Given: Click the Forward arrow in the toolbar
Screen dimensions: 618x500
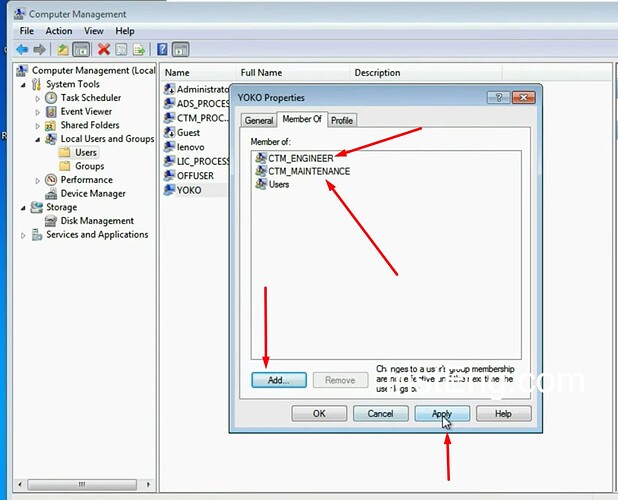Looking at the screenshot, I should pos(39,50).
